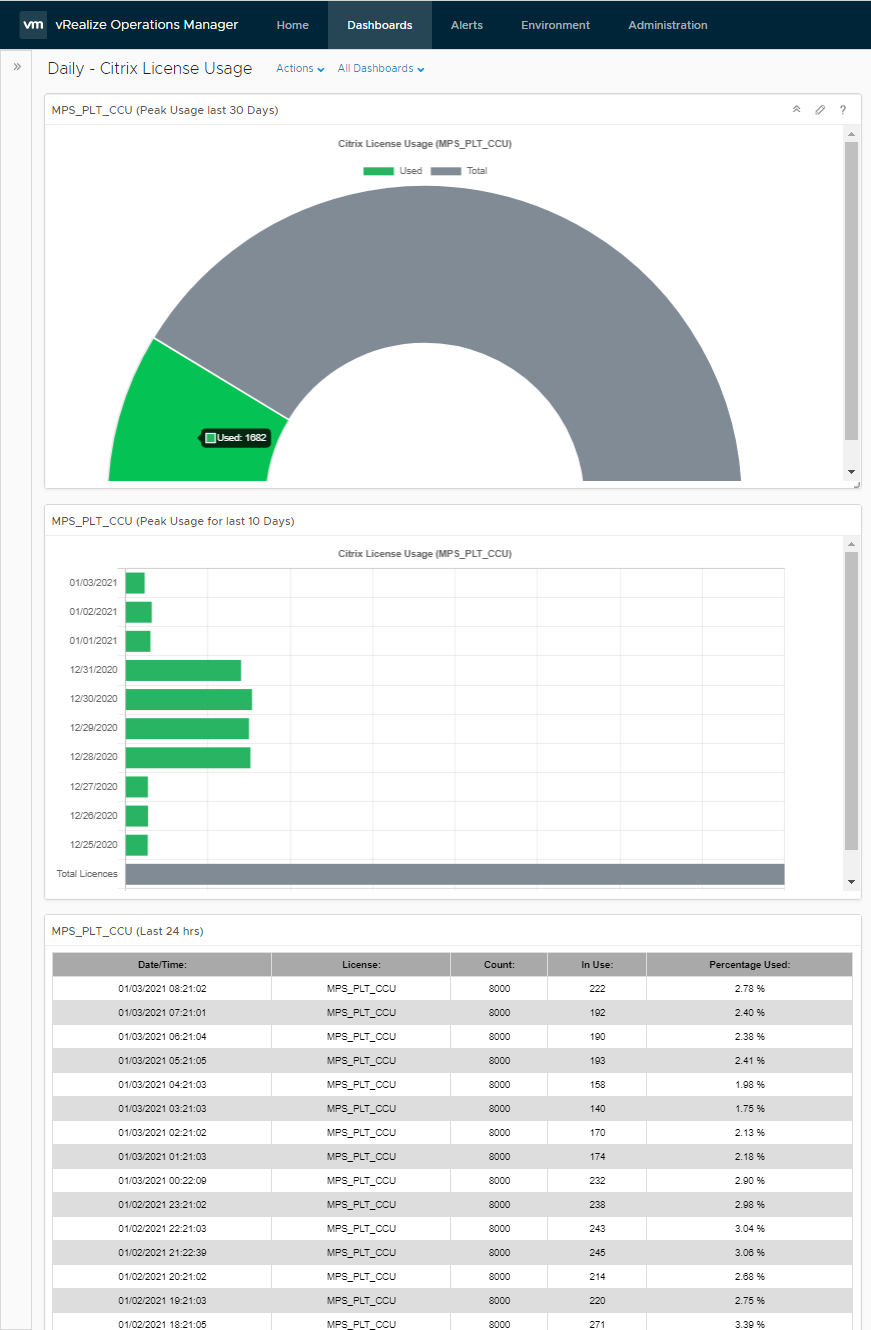Sort table by Date/Time column header
This screenshot has height=1330, width=871.
[162, 965]
